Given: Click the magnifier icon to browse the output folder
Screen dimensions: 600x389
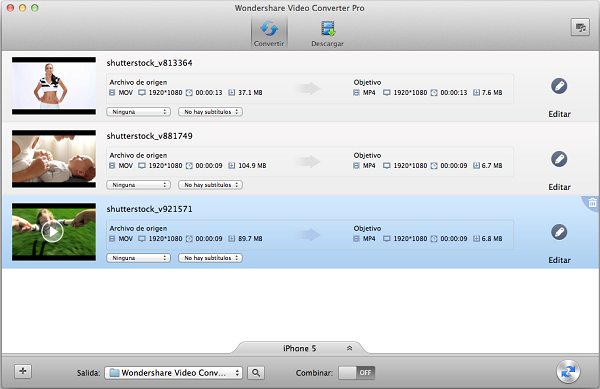Looking at the screenshot, I should coord(256,373).
